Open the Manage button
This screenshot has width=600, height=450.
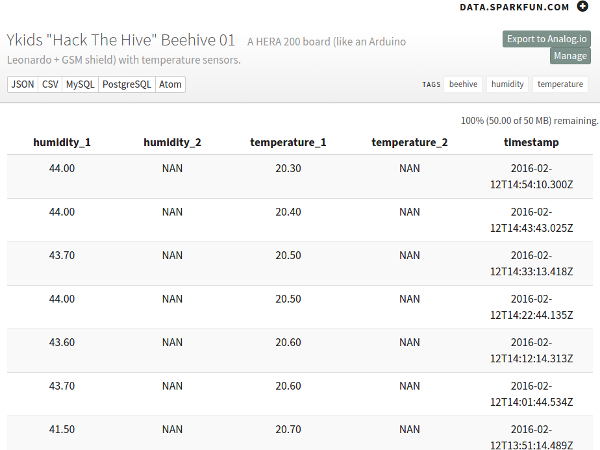coord(570,56)
